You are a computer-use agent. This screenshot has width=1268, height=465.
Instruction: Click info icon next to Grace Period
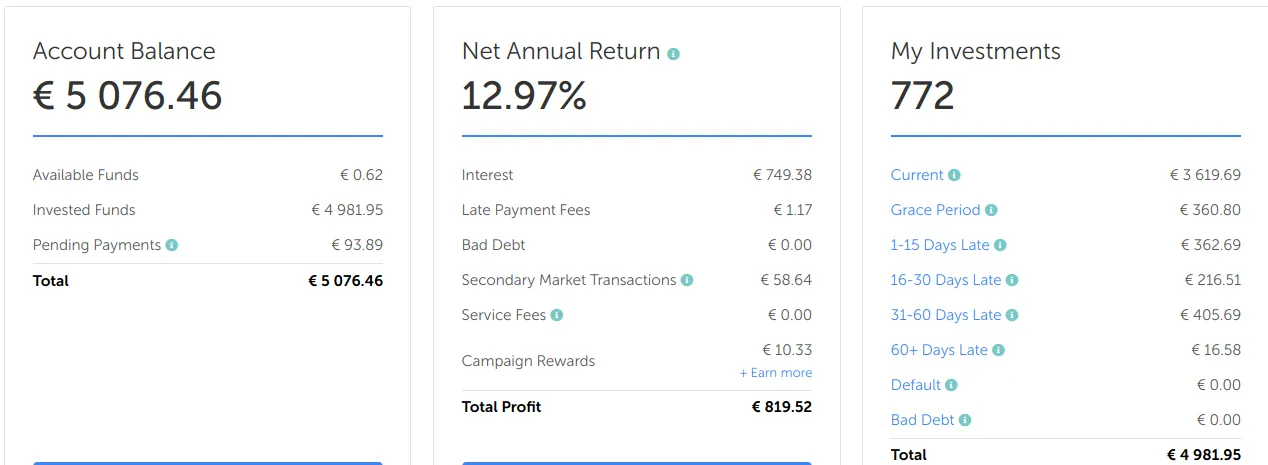991,210
